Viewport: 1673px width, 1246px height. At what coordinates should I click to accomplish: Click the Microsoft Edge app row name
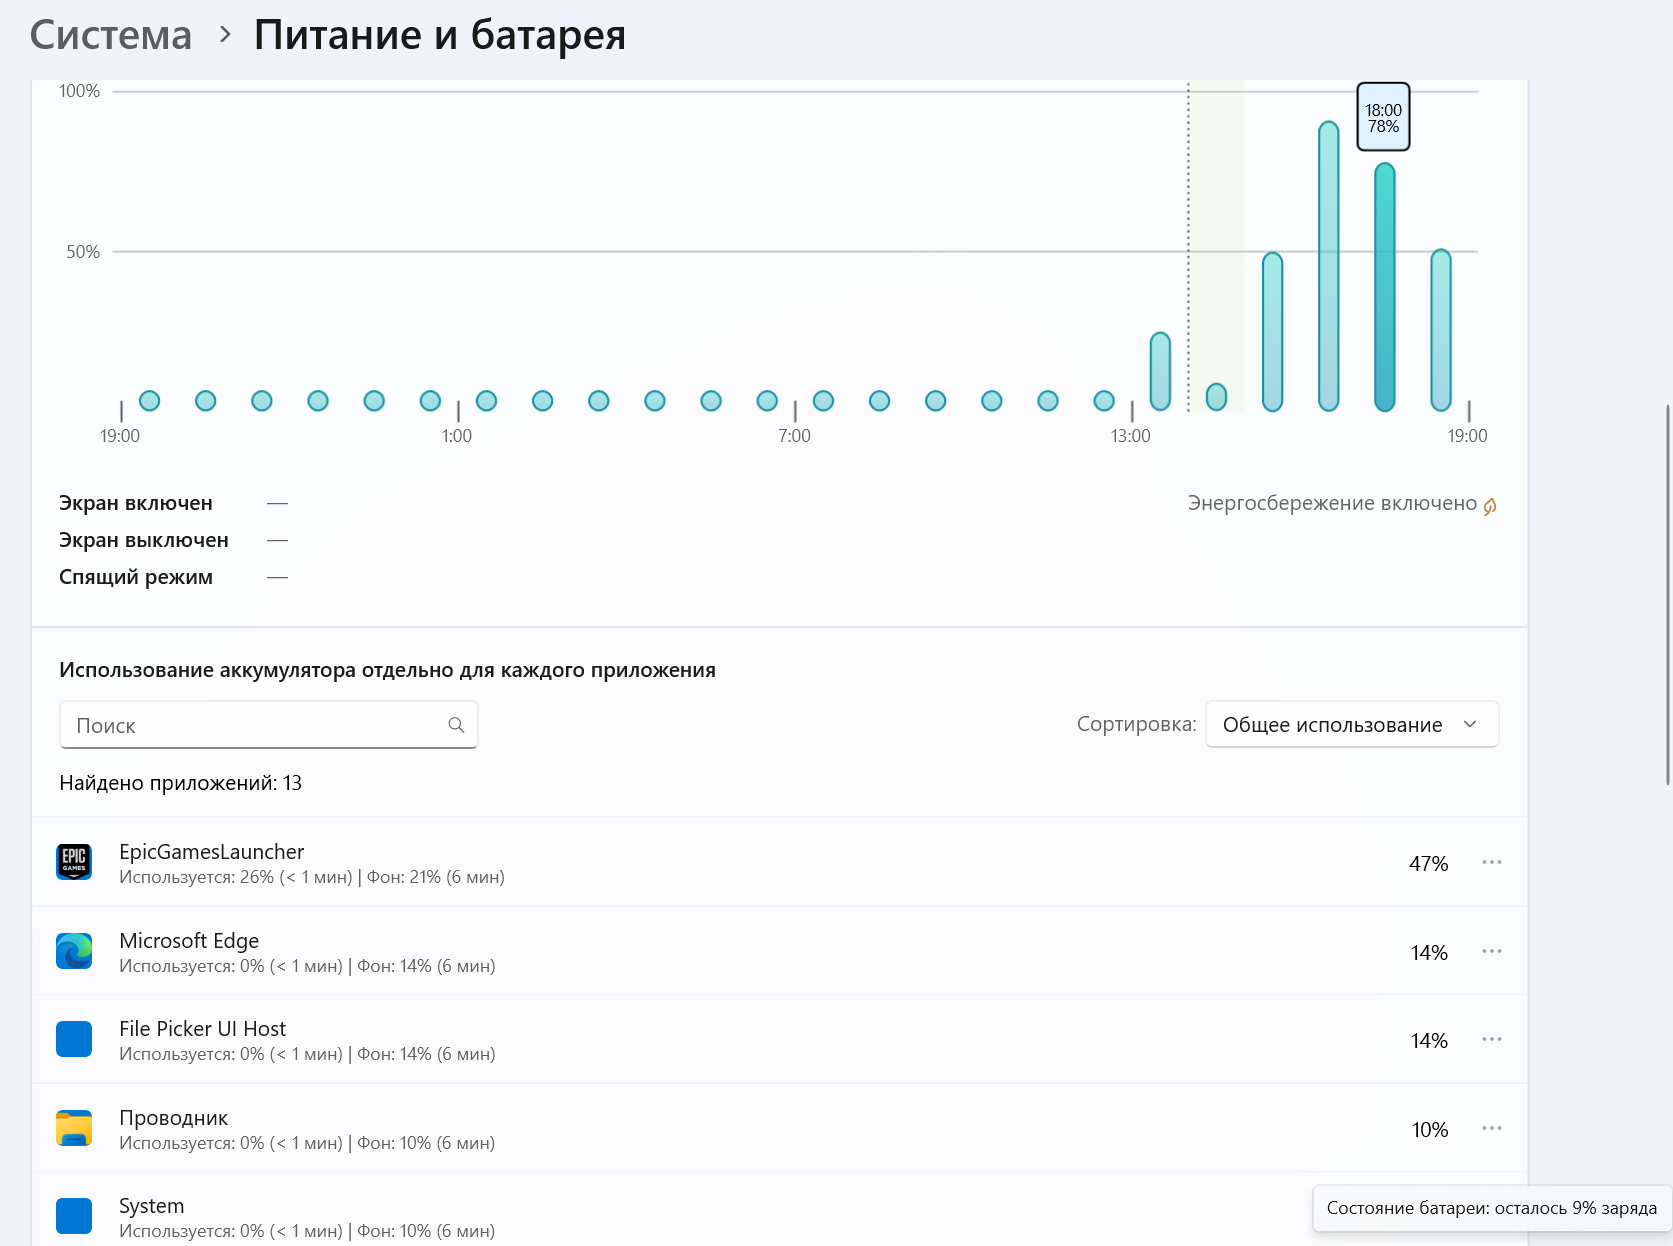(189, 941)
